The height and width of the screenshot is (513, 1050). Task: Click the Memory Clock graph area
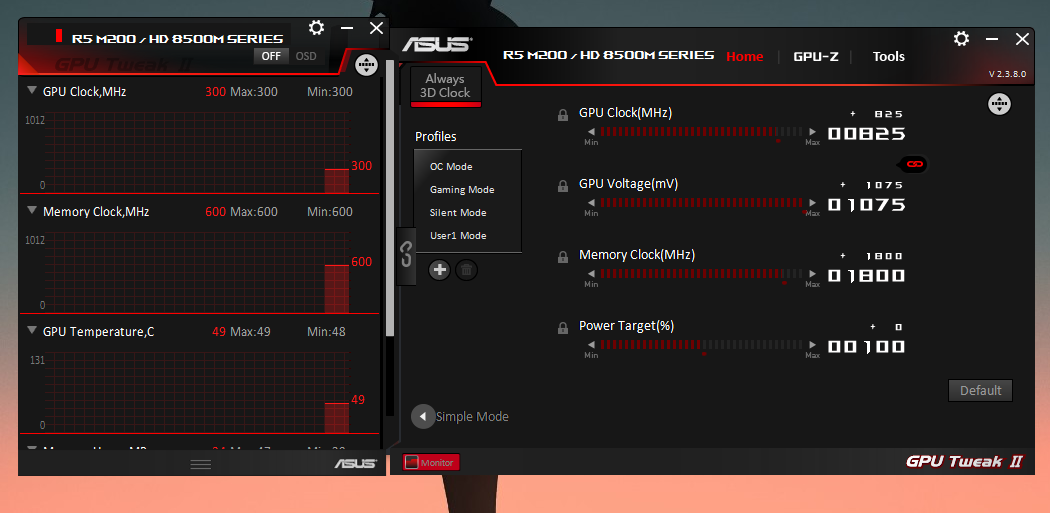tap(197, 272)
